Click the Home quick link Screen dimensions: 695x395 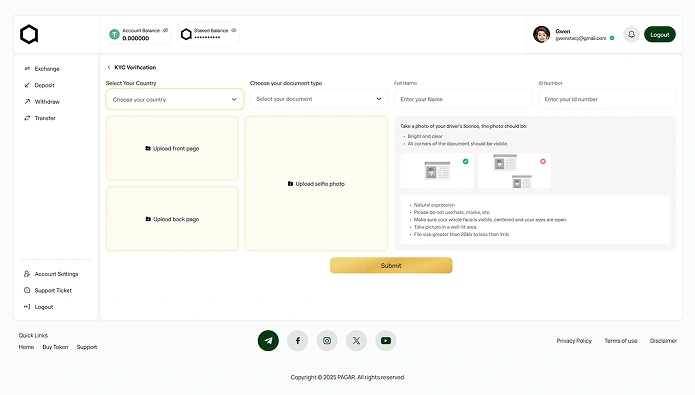tap(26, 347)
